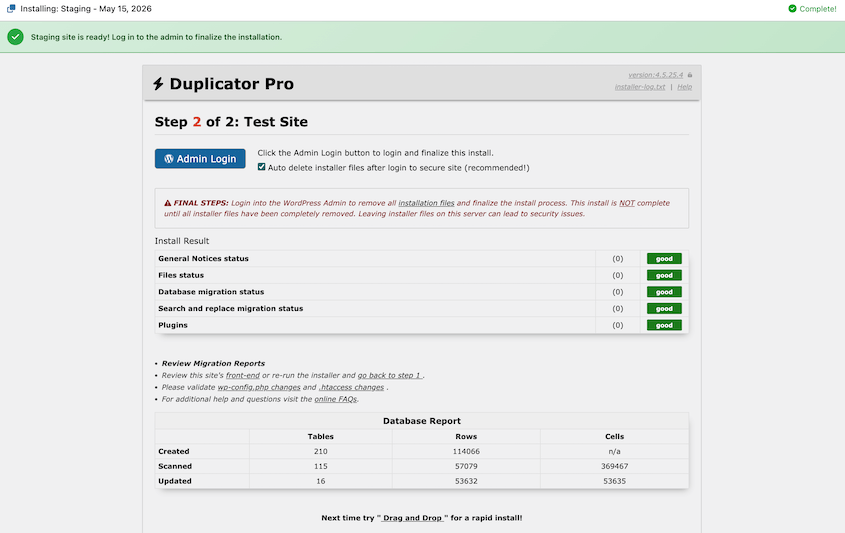The width and height of the screenshot is (845, 533).
Task: Click the Created tables value 210
Action: point(321,452)
